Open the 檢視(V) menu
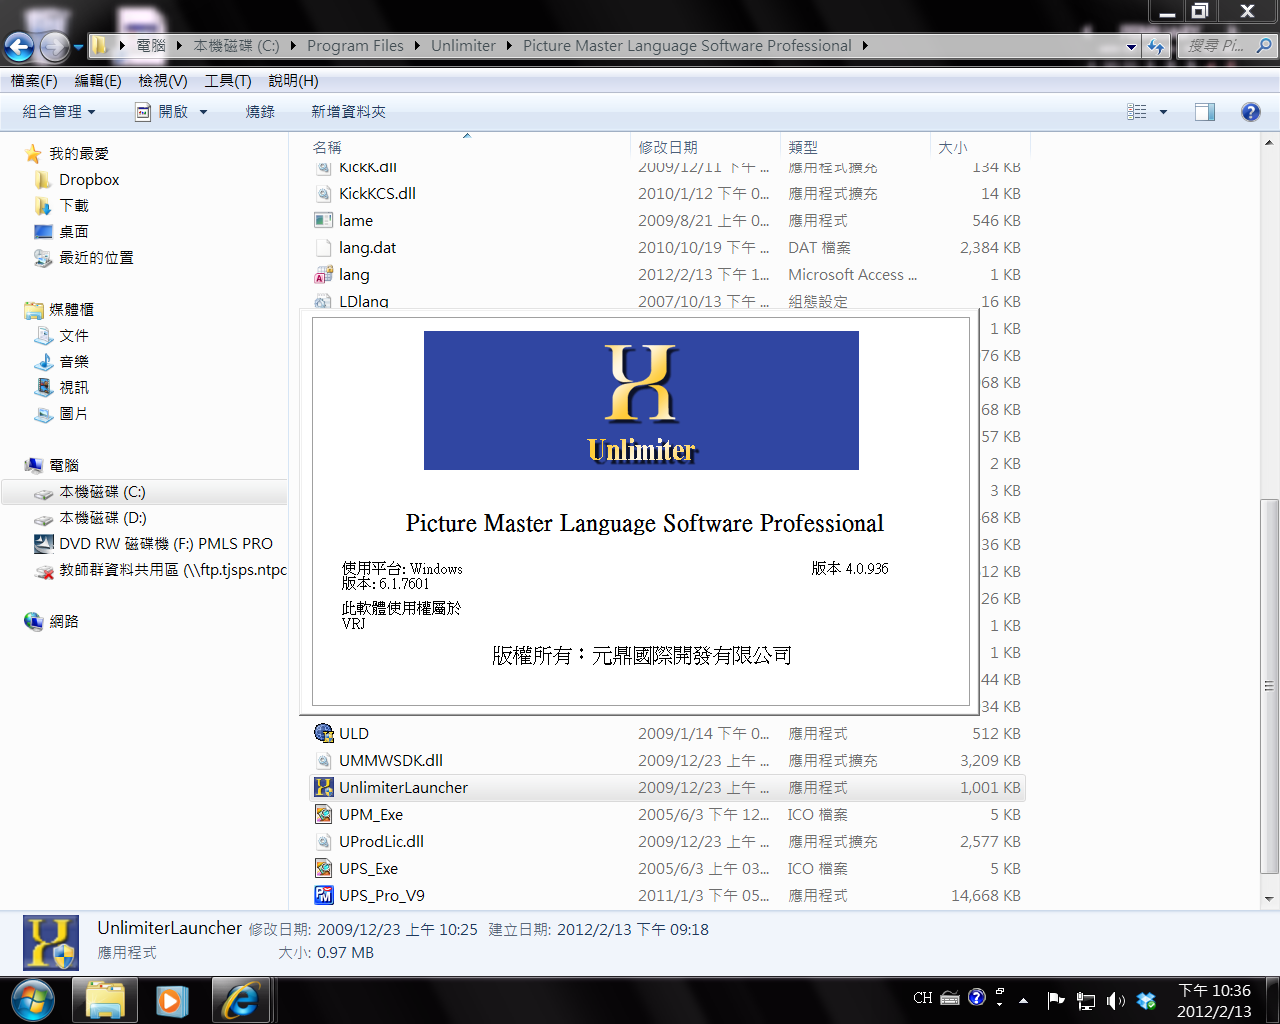 (163, 81)
